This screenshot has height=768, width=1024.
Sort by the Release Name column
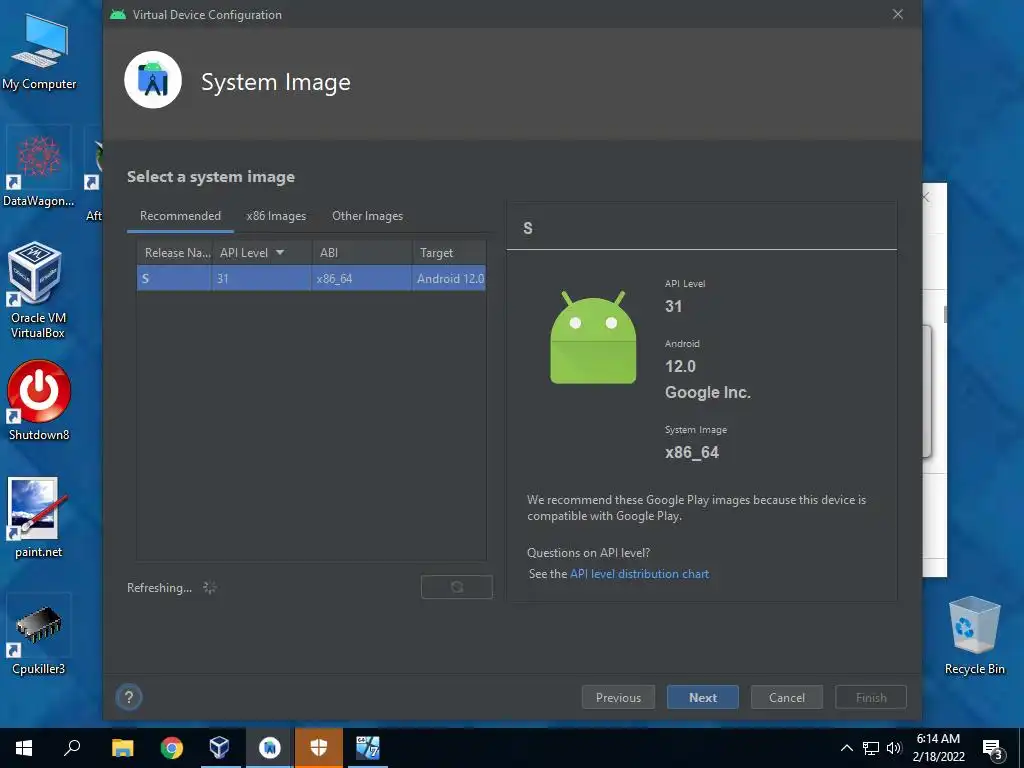tap(174, 253)
